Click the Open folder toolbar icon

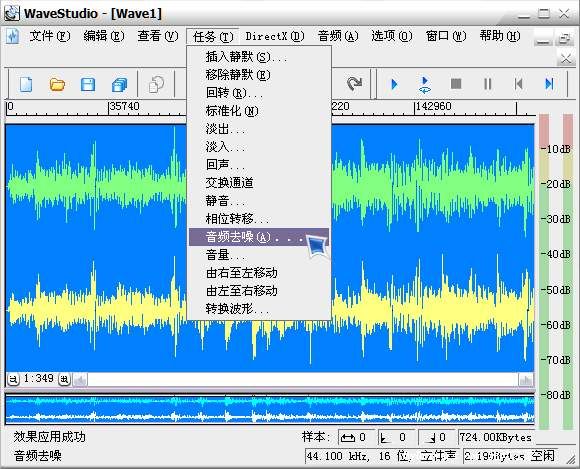(57, 84)
